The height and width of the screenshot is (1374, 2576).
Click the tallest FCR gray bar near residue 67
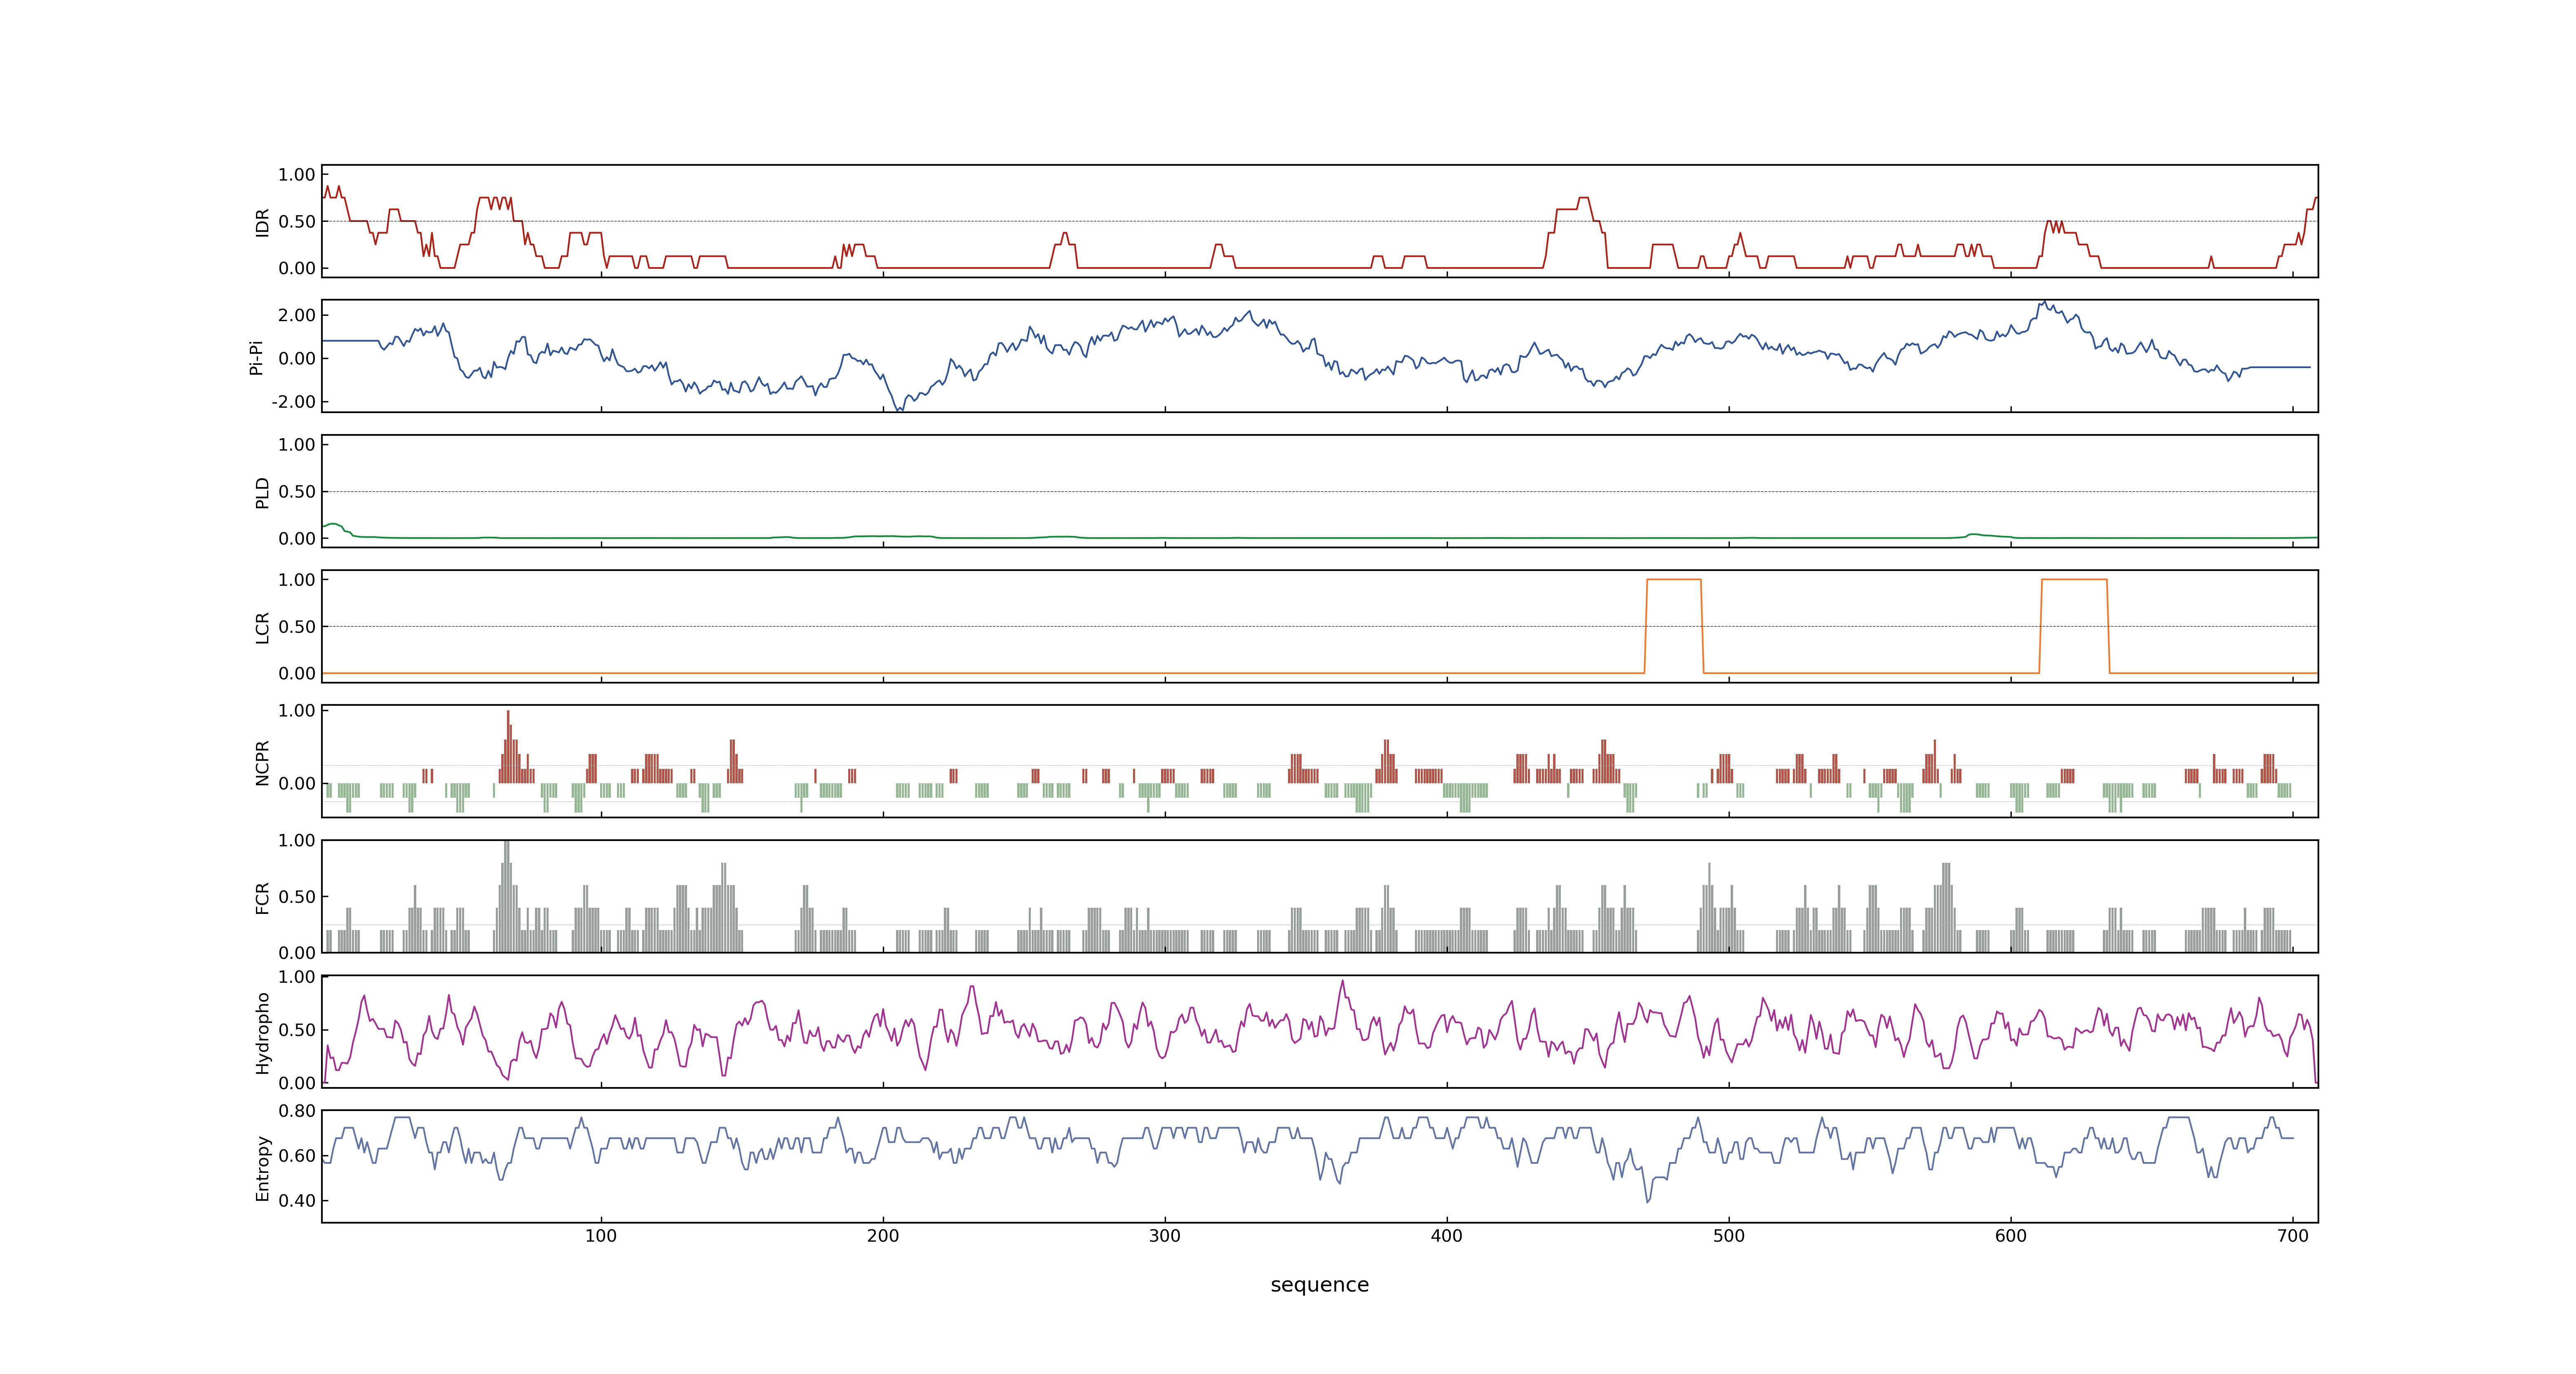[507, 895]
